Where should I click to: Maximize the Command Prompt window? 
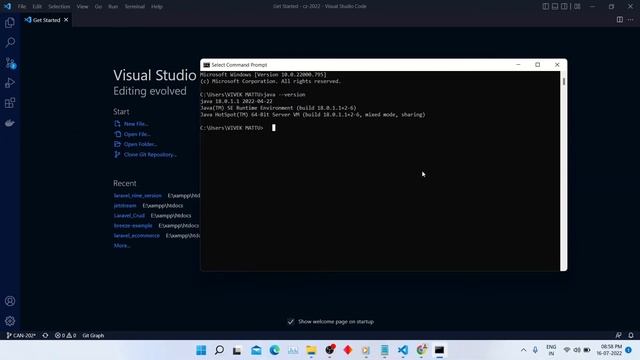538,64
